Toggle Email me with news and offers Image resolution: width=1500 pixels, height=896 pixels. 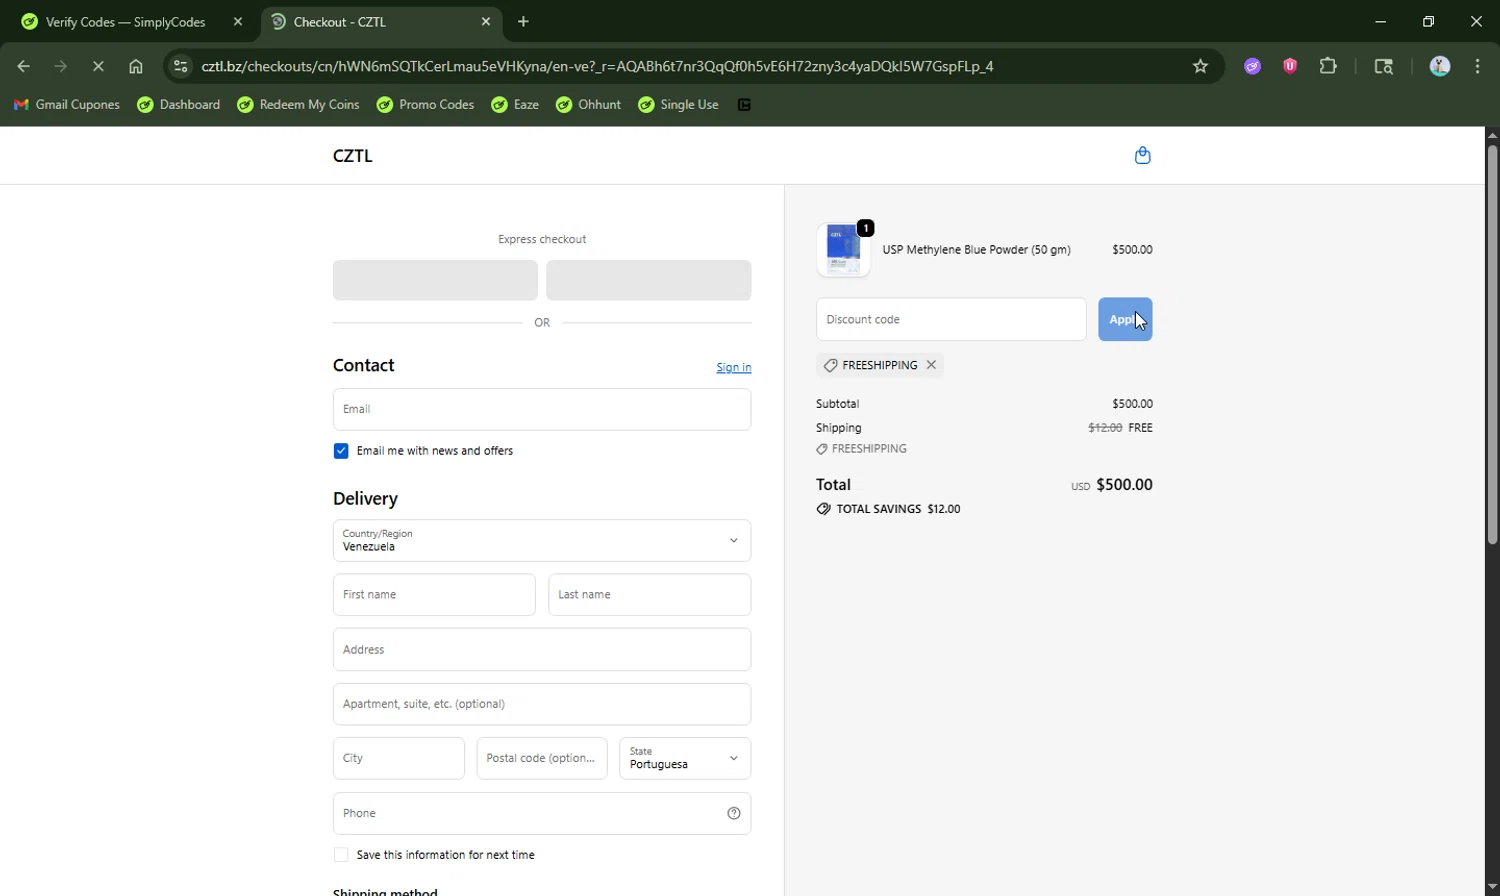click(341, 451)
